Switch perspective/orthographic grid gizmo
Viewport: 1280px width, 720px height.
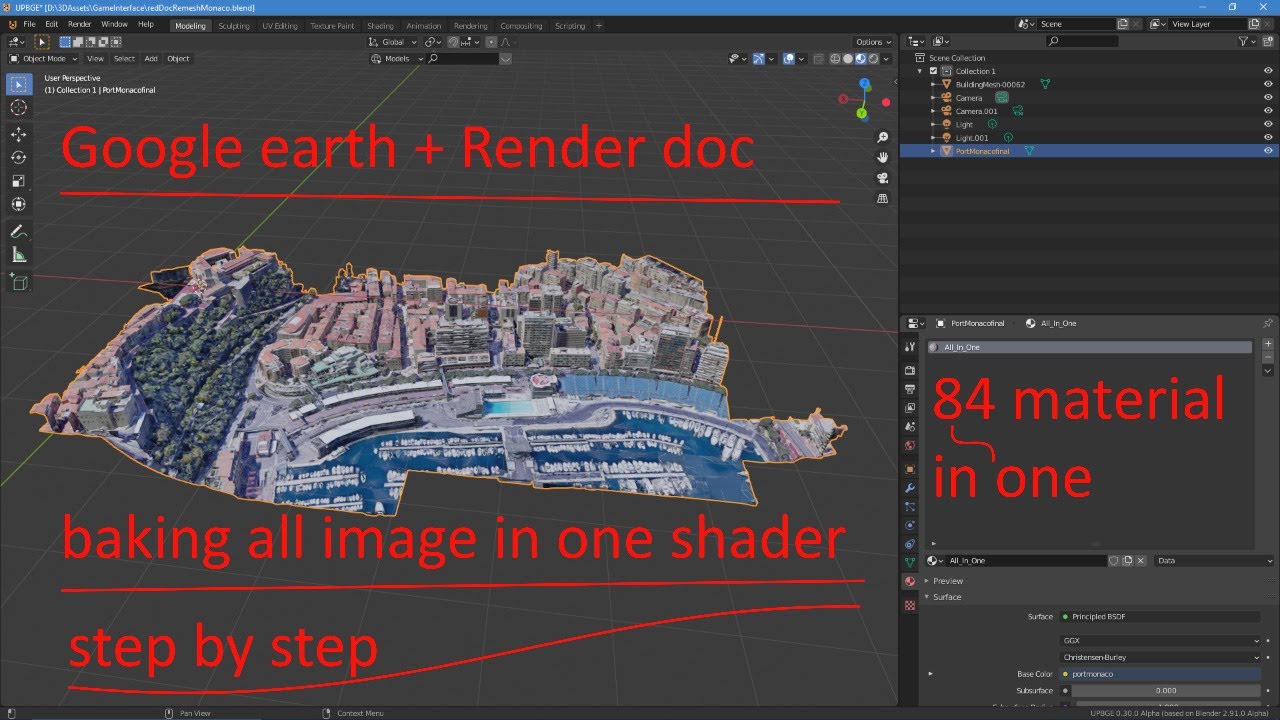click(883, 198)
